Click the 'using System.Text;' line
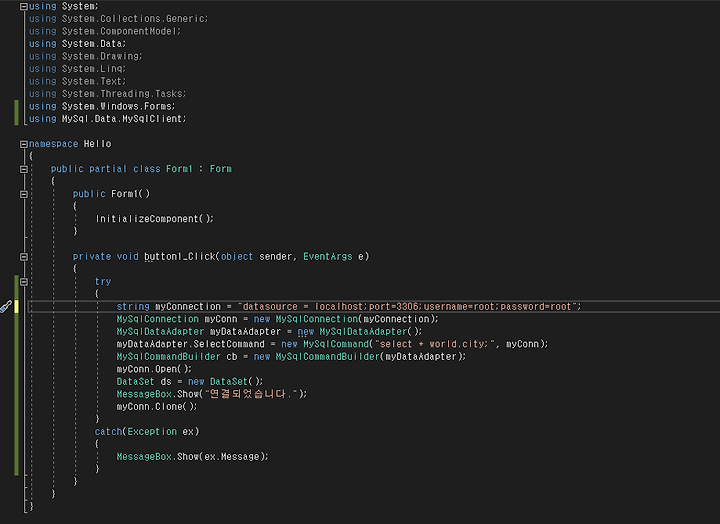Viewport: 720px width, 524px height. pos(78,81)
